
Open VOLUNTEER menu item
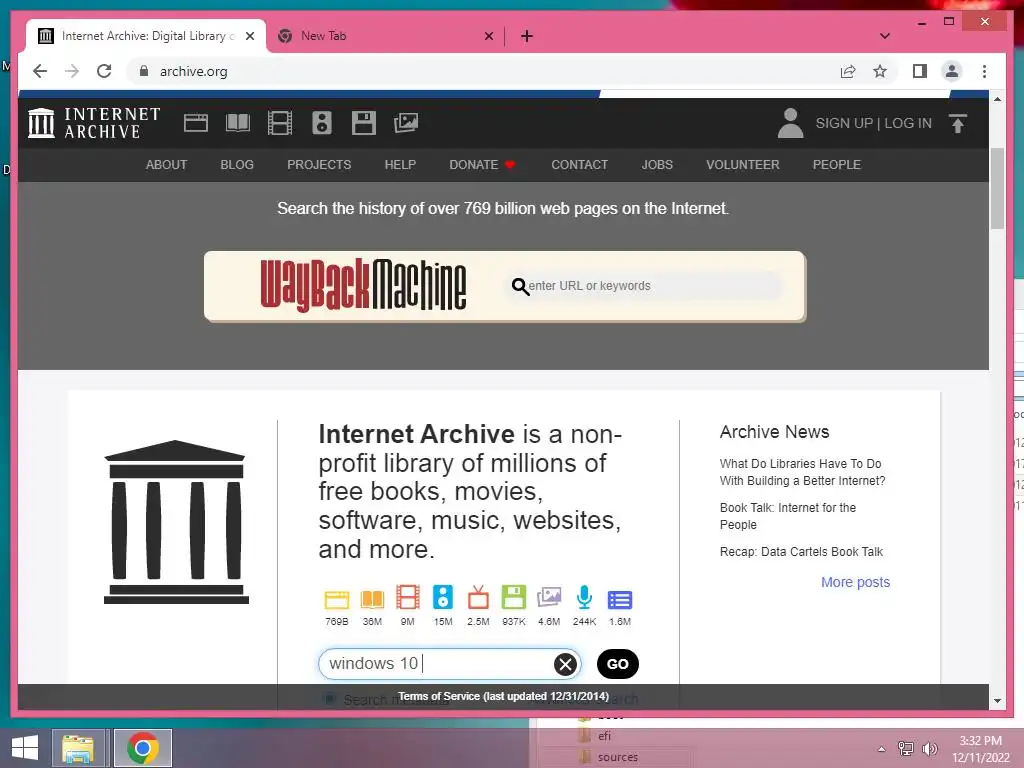tap(743, 165)
